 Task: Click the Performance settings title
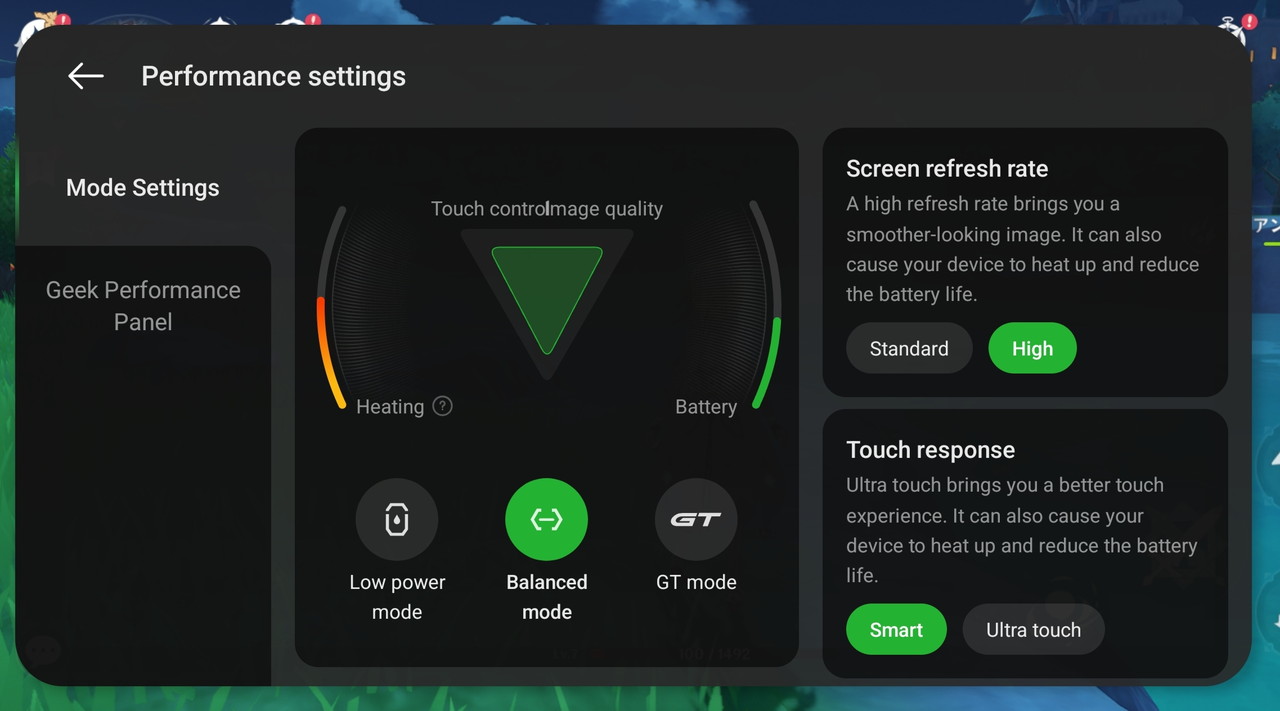coord(273,76)
